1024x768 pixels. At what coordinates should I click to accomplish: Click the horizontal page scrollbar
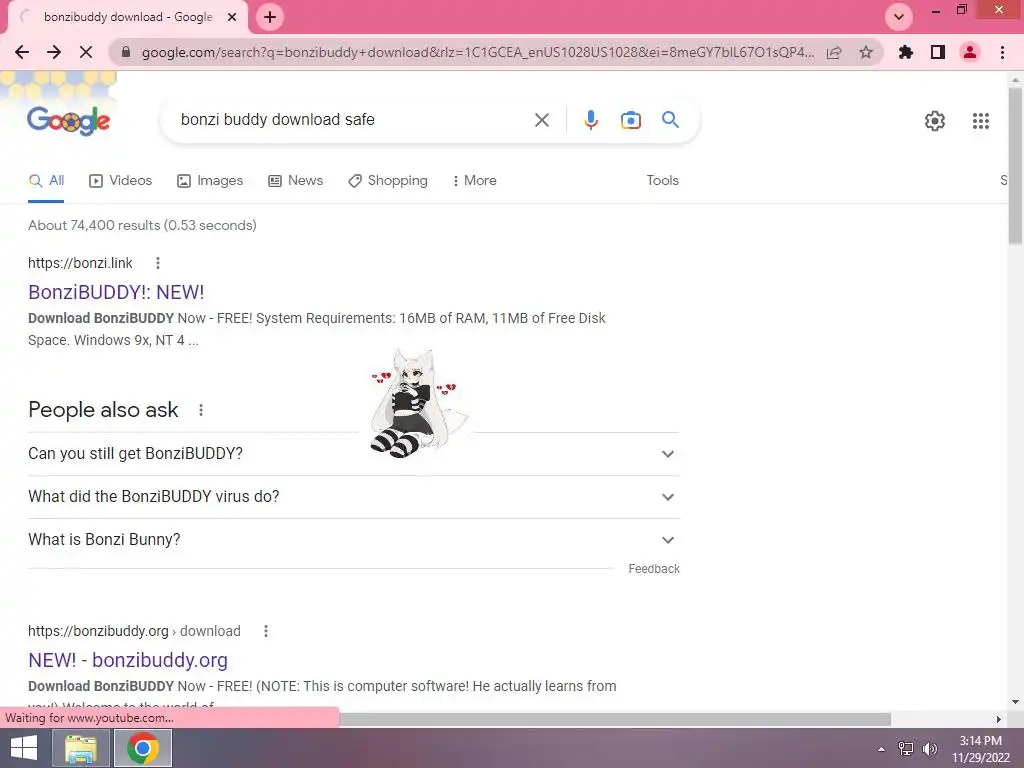(x=615, y=719)
